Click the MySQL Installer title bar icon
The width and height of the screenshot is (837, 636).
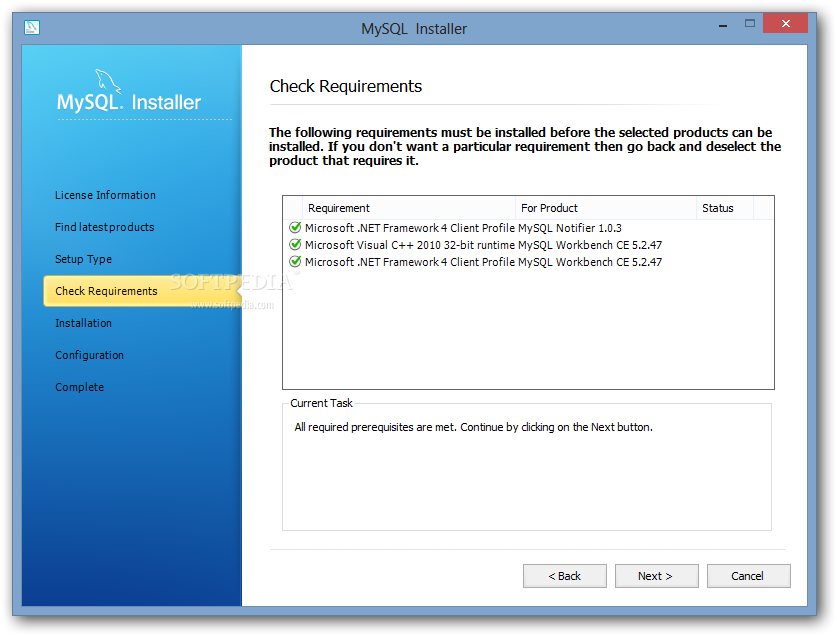tap(32, 27)
